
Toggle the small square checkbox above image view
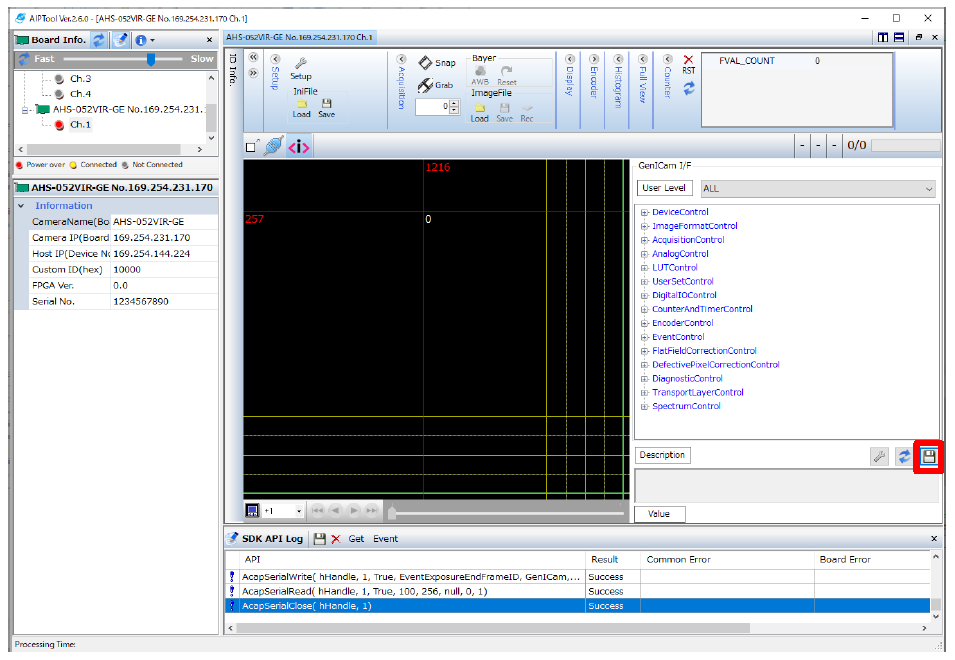[x=250, y=148]
